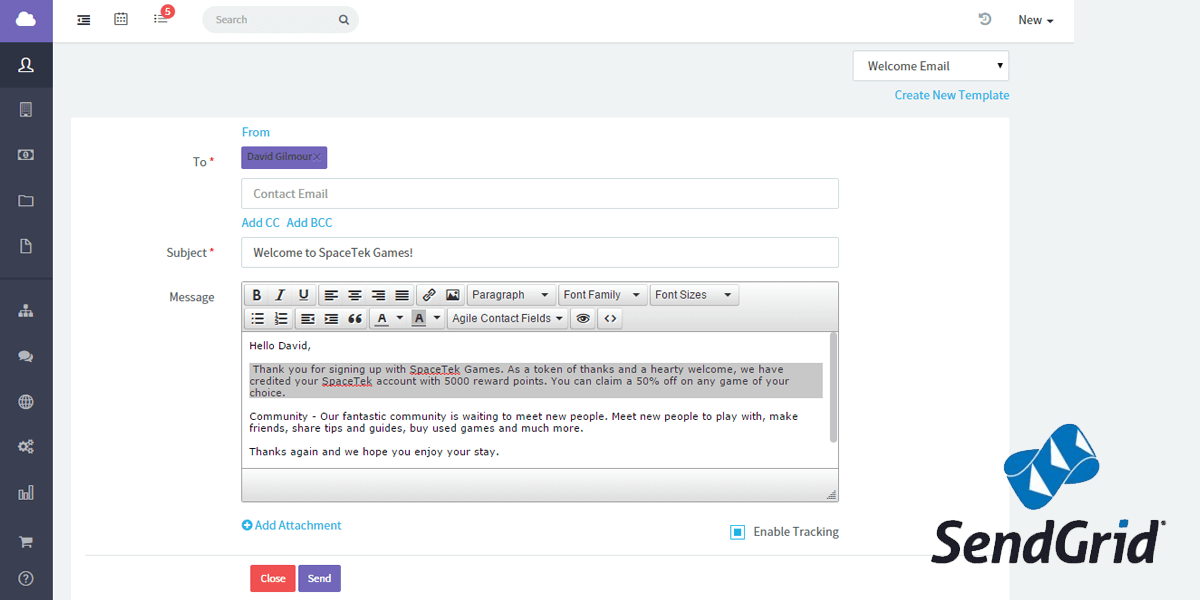This screenshot has width=1200, height=600.
Task: Open the Welcome Email template dropdown
Action: pyautogui.click(x=930, y=65)
